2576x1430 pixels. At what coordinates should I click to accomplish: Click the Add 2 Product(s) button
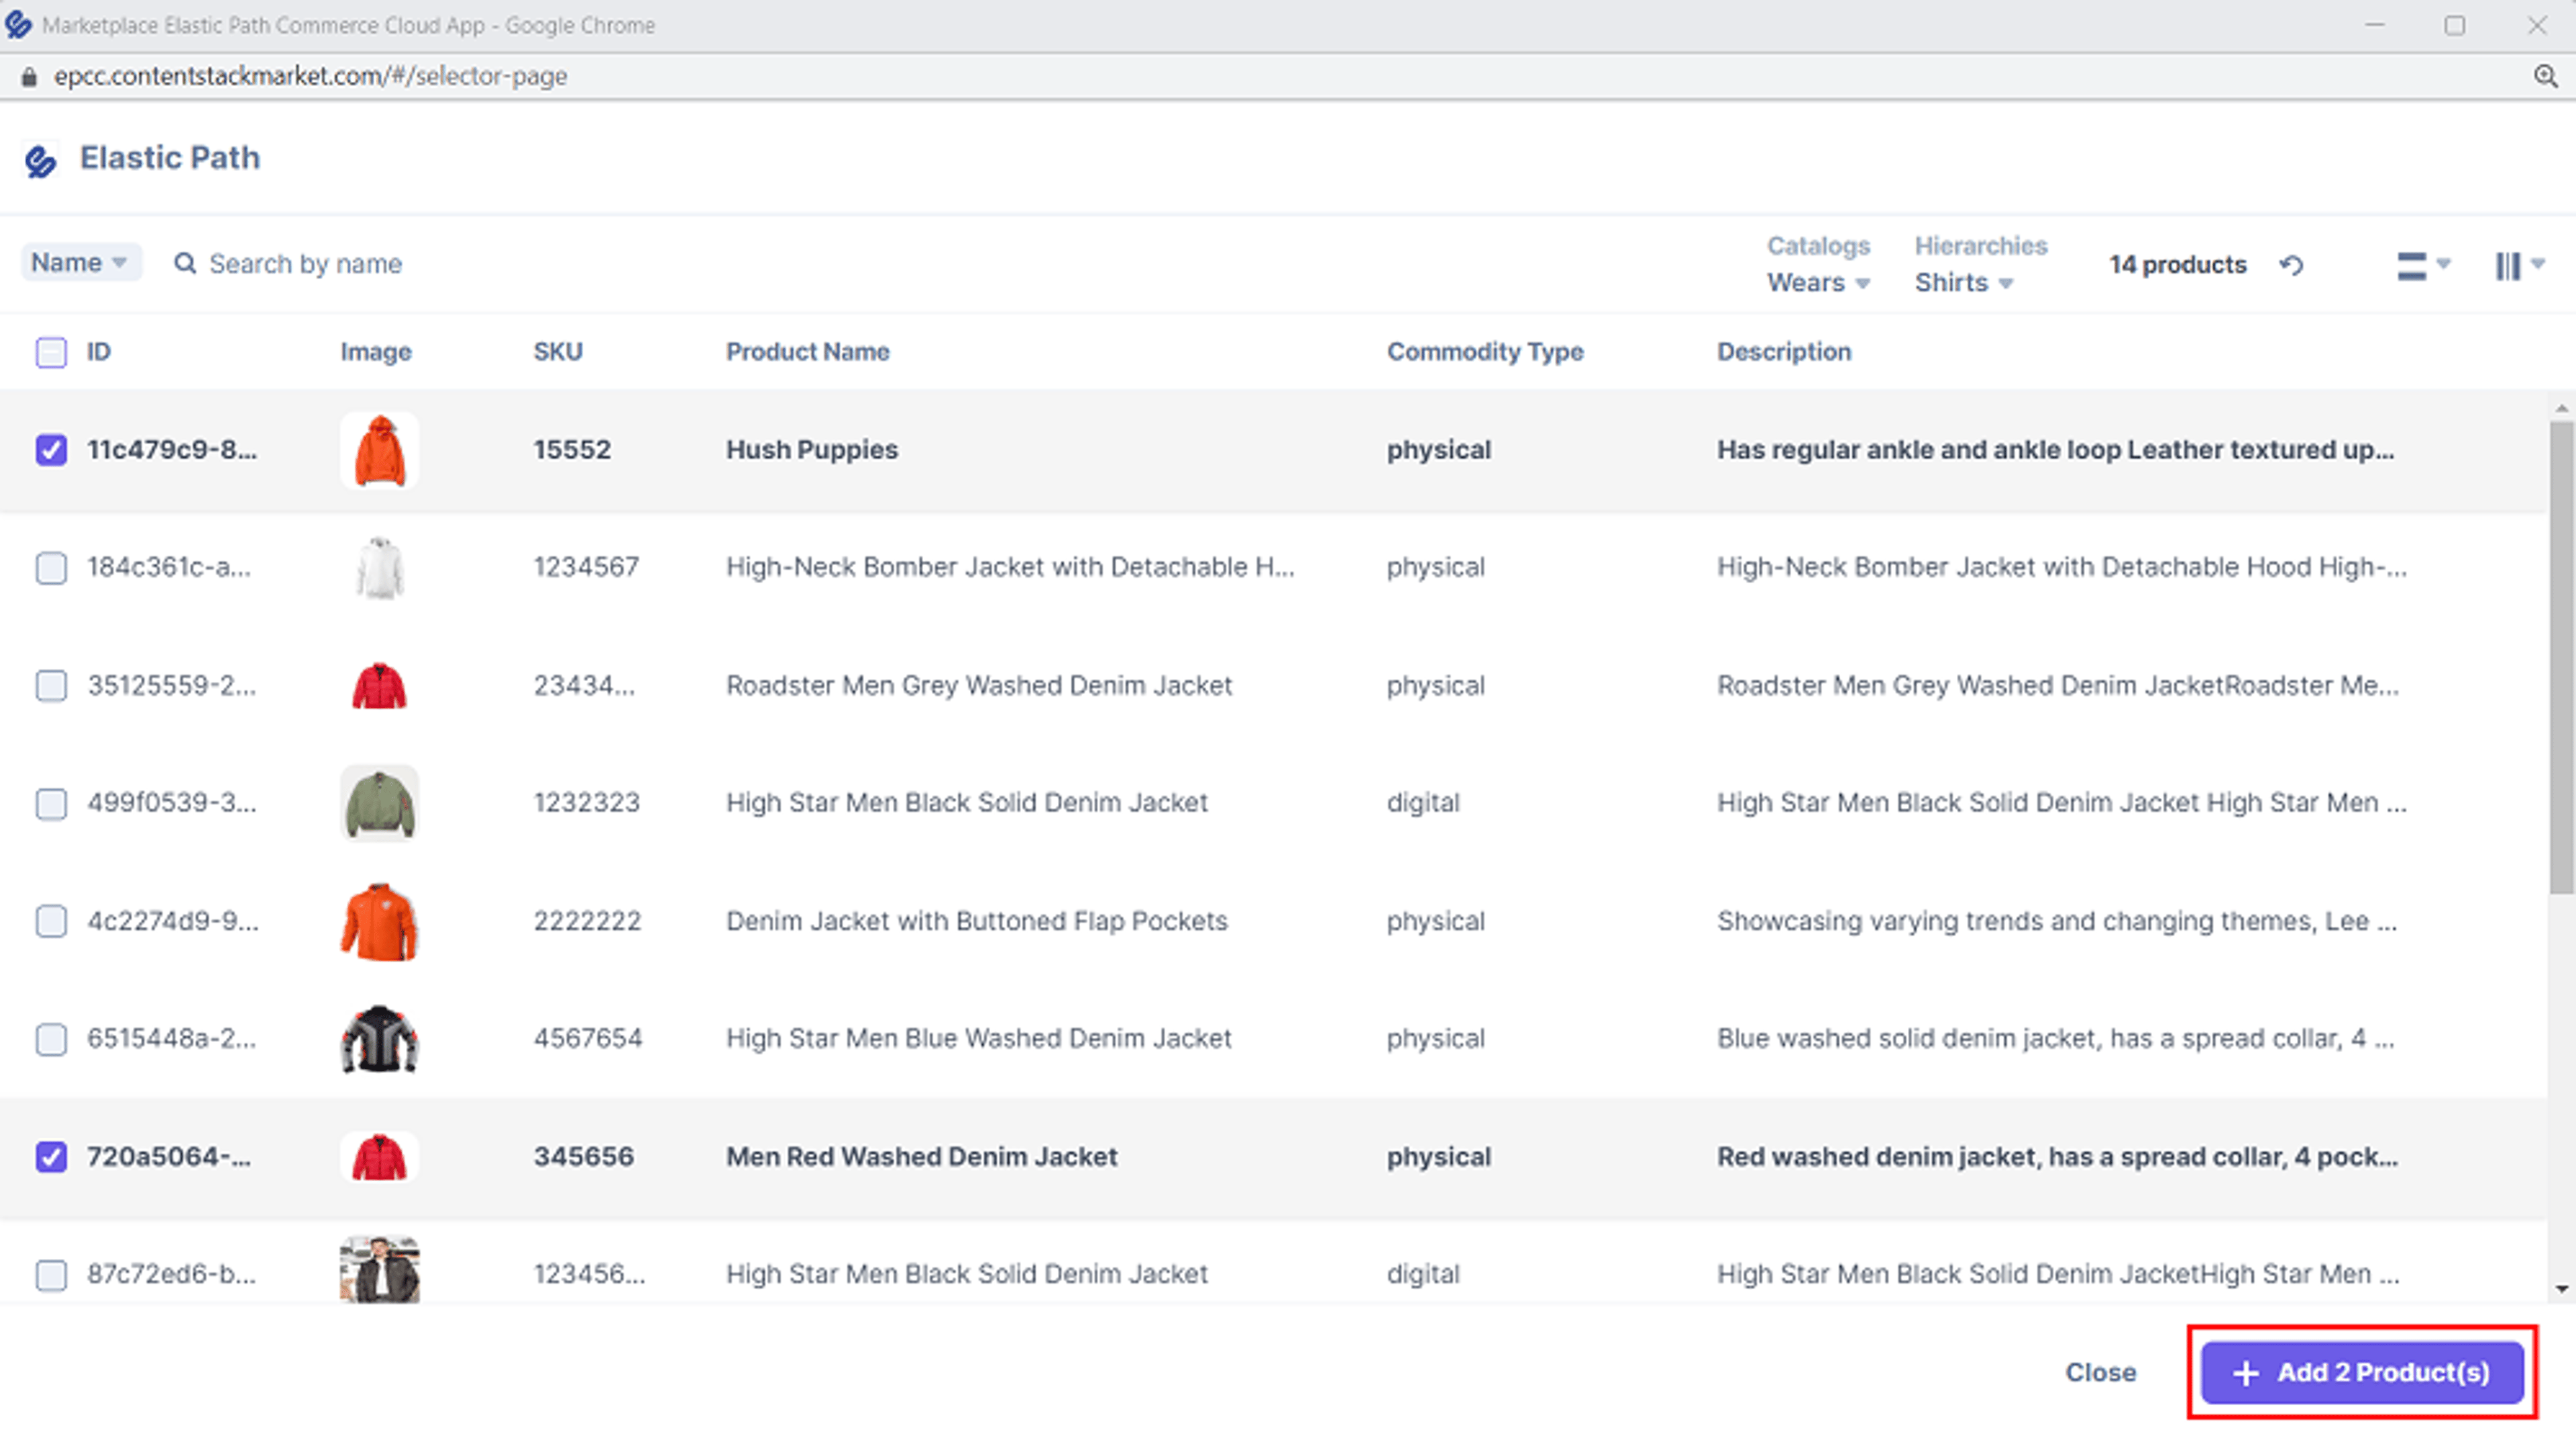coord(2362,1373)
